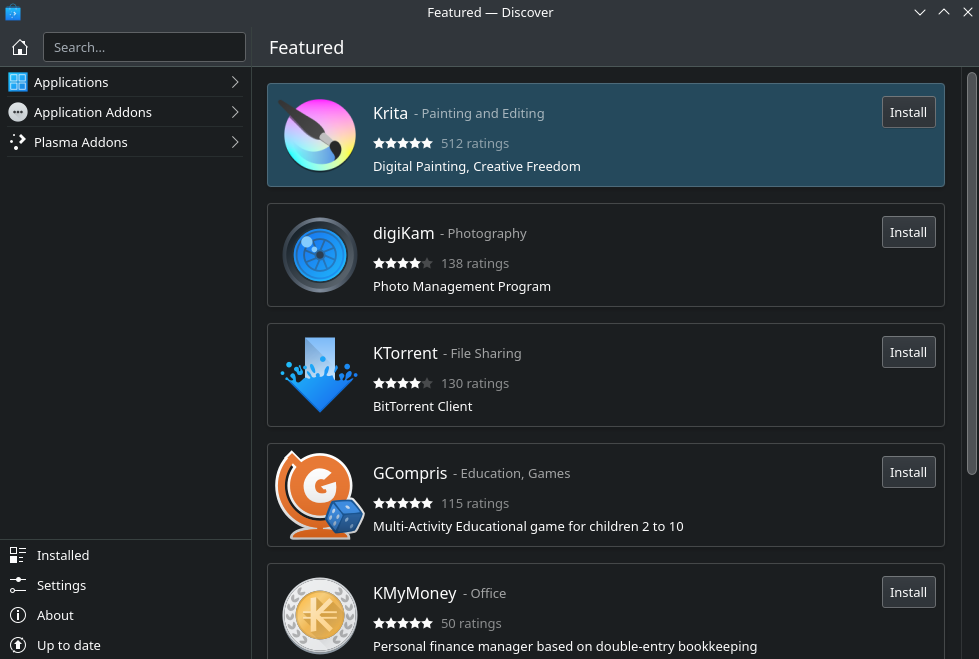979x659 pixels.
Task: Open the KTorrent title text
Action: (405, 353)
